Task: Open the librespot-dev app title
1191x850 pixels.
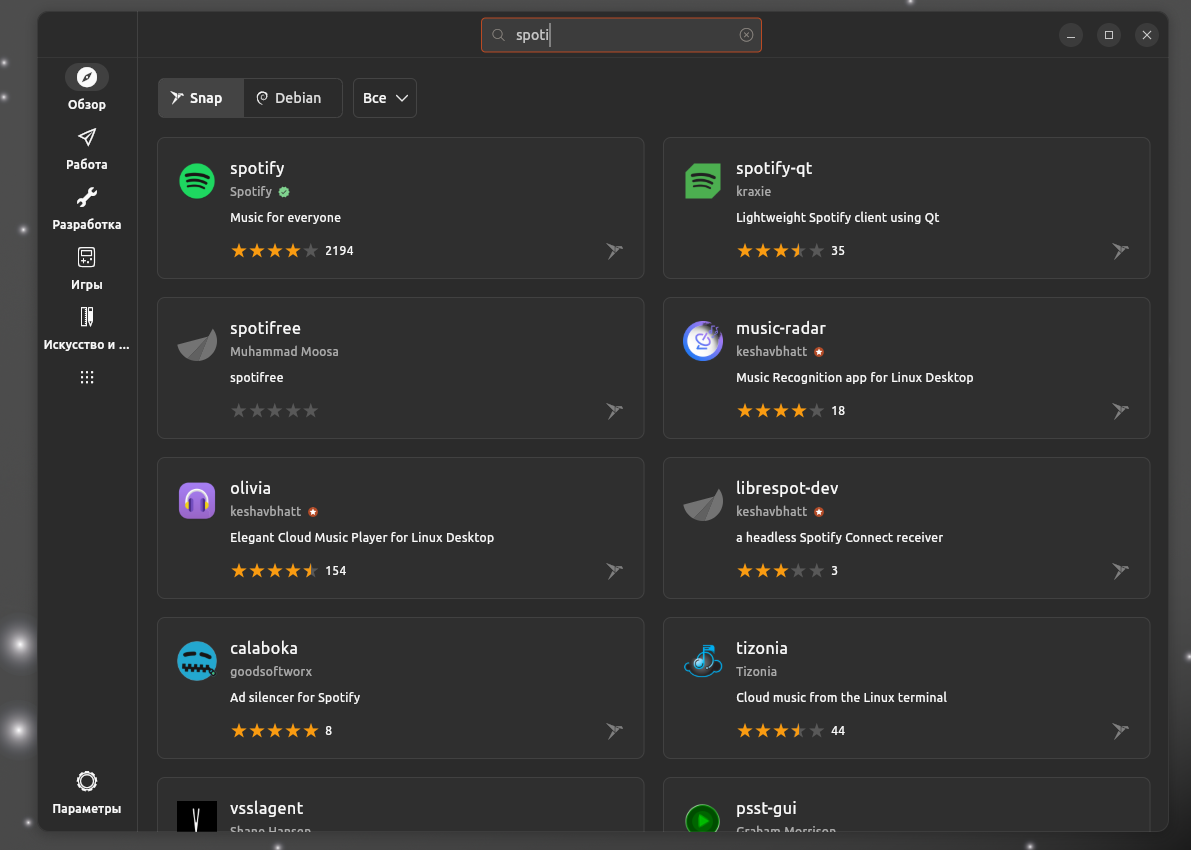Action: tap(787, 488)
